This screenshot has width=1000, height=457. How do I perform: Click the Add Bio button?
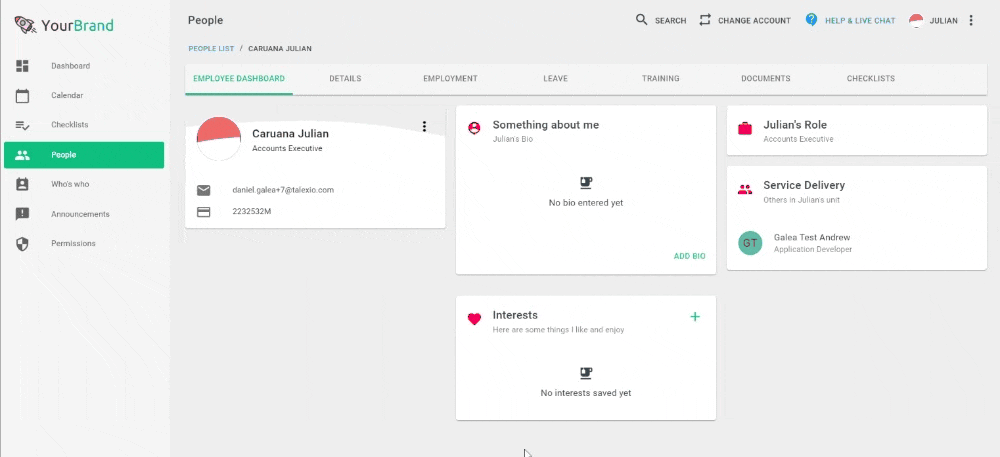tap(689, 256)
